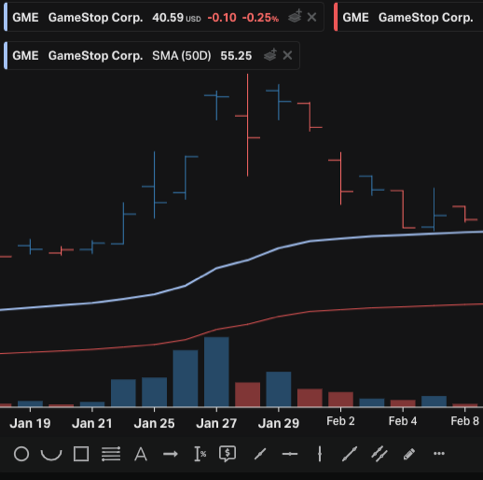Select the trend line tool
The image size is (483, 480).
click(349, 454)
